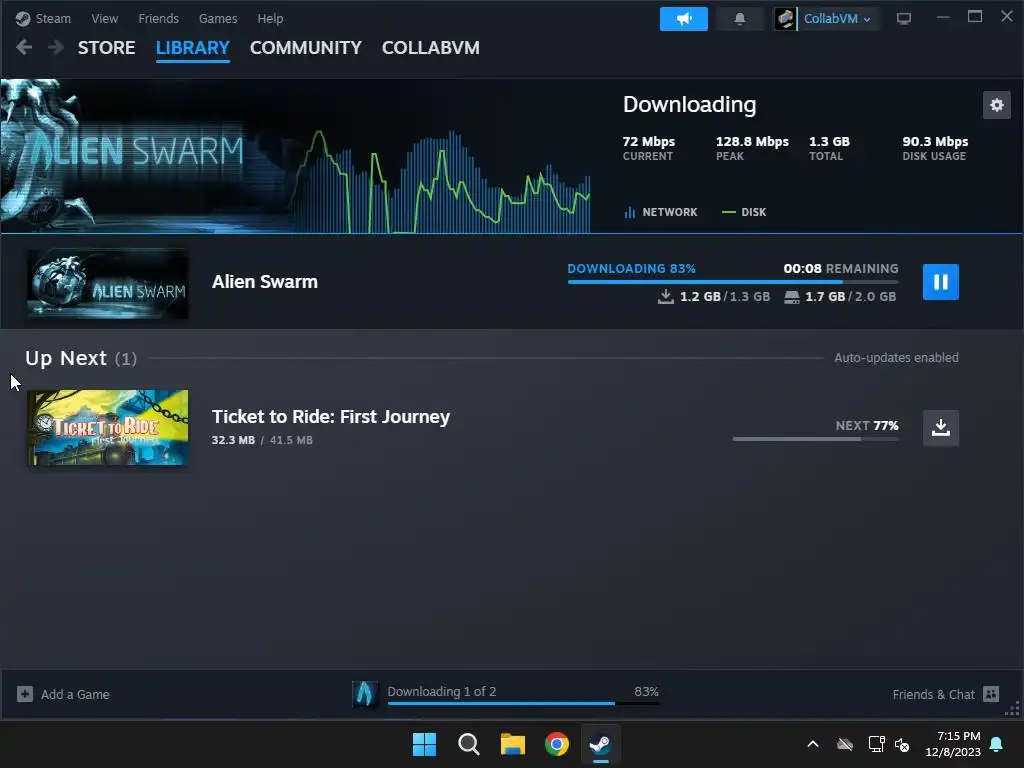Open the Steam menu
Screen dimensions: 1024x768
tap(53, 18)
